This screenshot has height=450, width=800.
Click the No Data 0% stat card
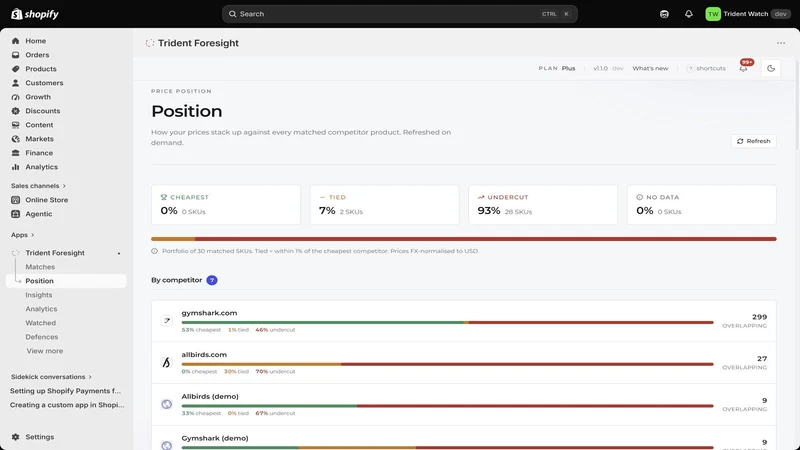point(702,205)
